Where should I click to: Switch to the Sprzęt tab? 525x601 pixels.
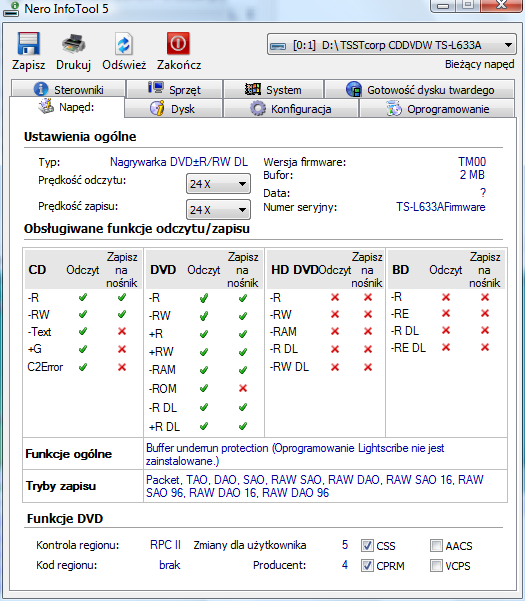175,89
